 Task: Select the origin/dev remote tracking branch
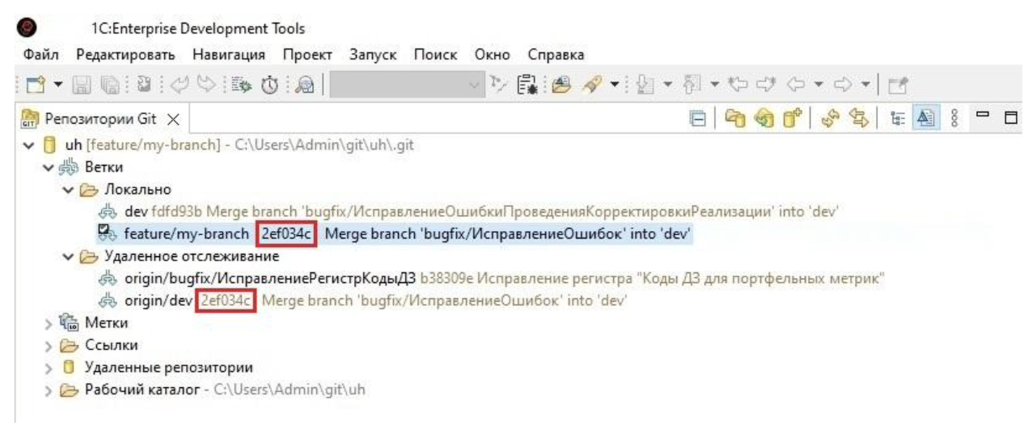pyautogui.click(x=161, y=300)
